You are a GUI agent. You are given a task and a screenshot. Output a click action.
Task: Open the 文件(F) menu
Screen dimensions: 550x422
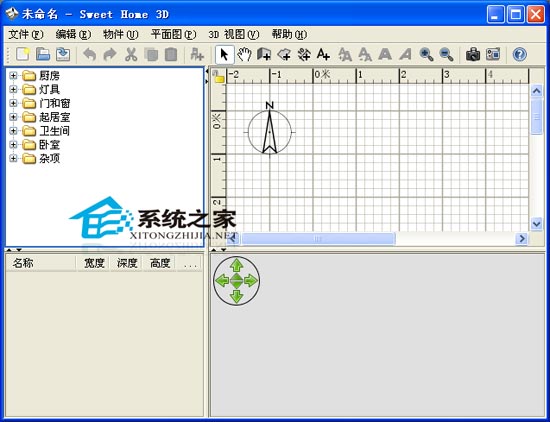pos(26,34)
